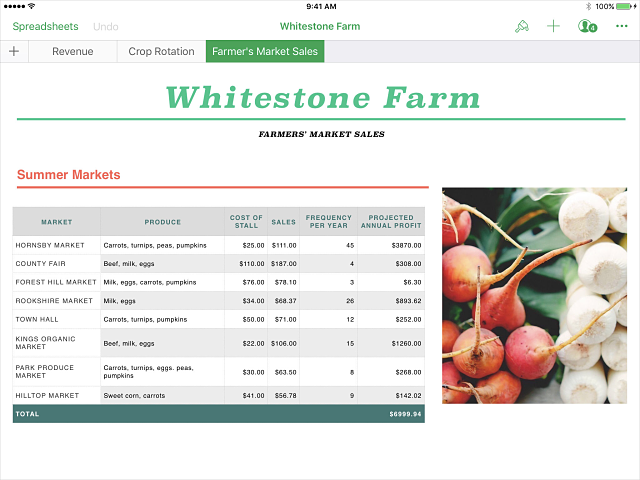Go back to Spreadsheets
The height and width of the screenshot is (480, 640).
[45, 27]
